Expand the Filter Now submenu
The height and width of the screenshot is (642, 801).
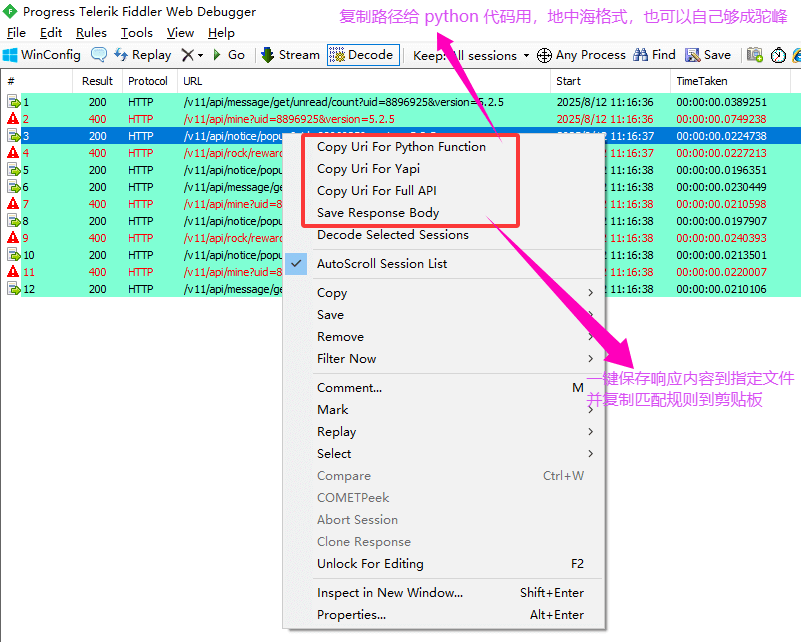(591, 359)
